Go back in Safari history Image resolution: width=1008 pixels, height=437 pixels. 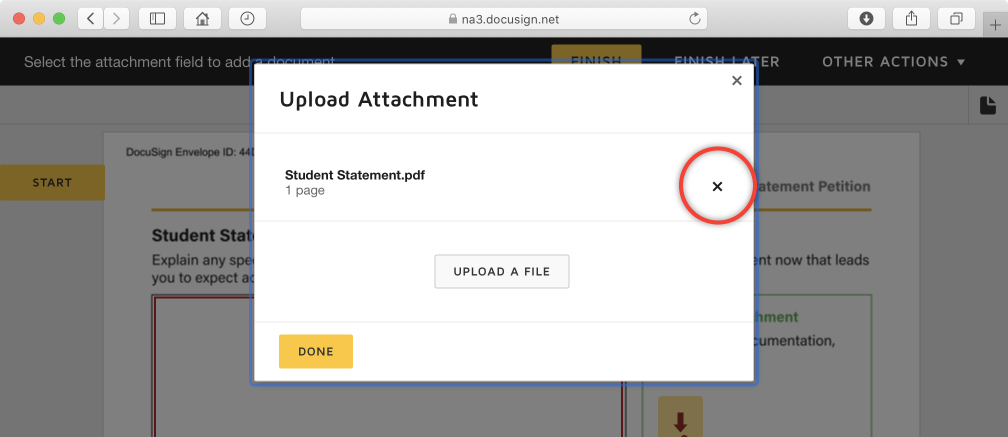[x=91, y=19]
